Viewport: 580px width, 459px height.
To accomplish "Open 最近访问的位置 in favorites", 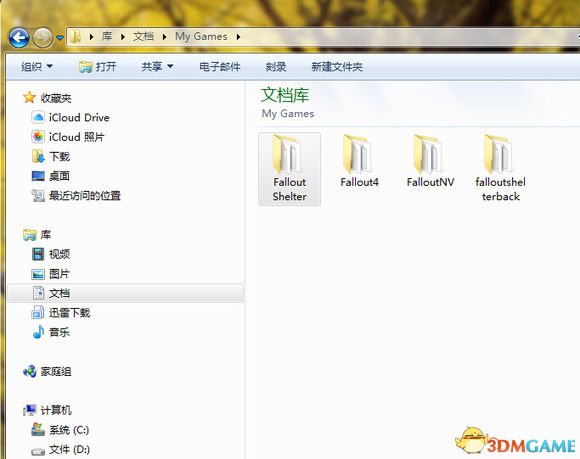I will 76,195.
